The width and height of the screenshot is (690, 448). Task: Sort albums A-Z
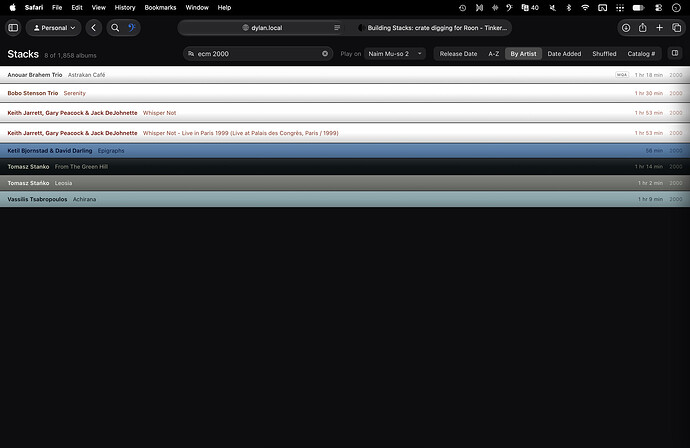point(493,54)
